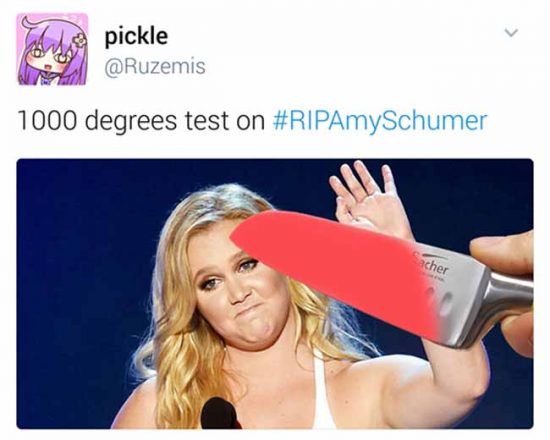Open the @Ruzemis handle profile
The height and width of the screenshot is (440, 550).
click(155, 66)
